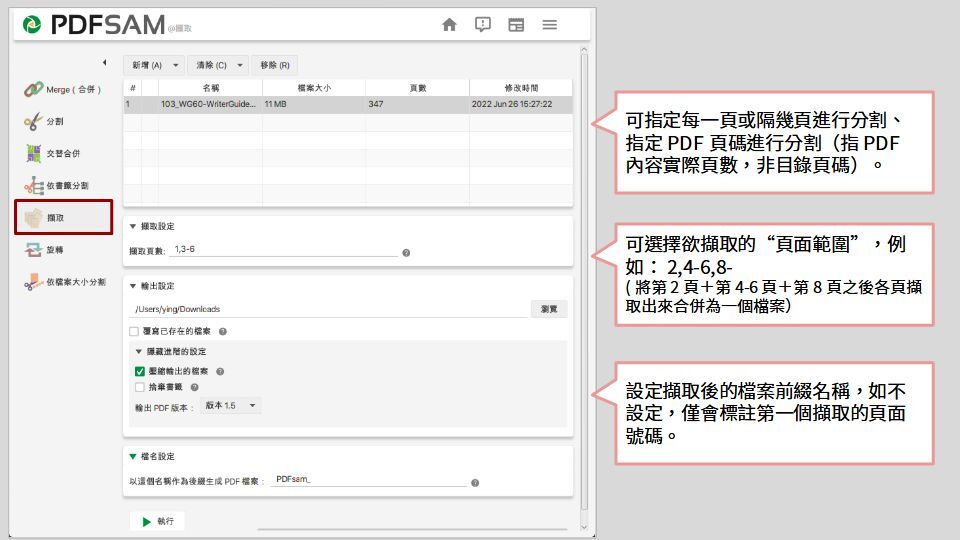960x540 pixels.
Task: Collapse the 擷取設定 section
Action: pyautogui.click(x=133, y=226)
